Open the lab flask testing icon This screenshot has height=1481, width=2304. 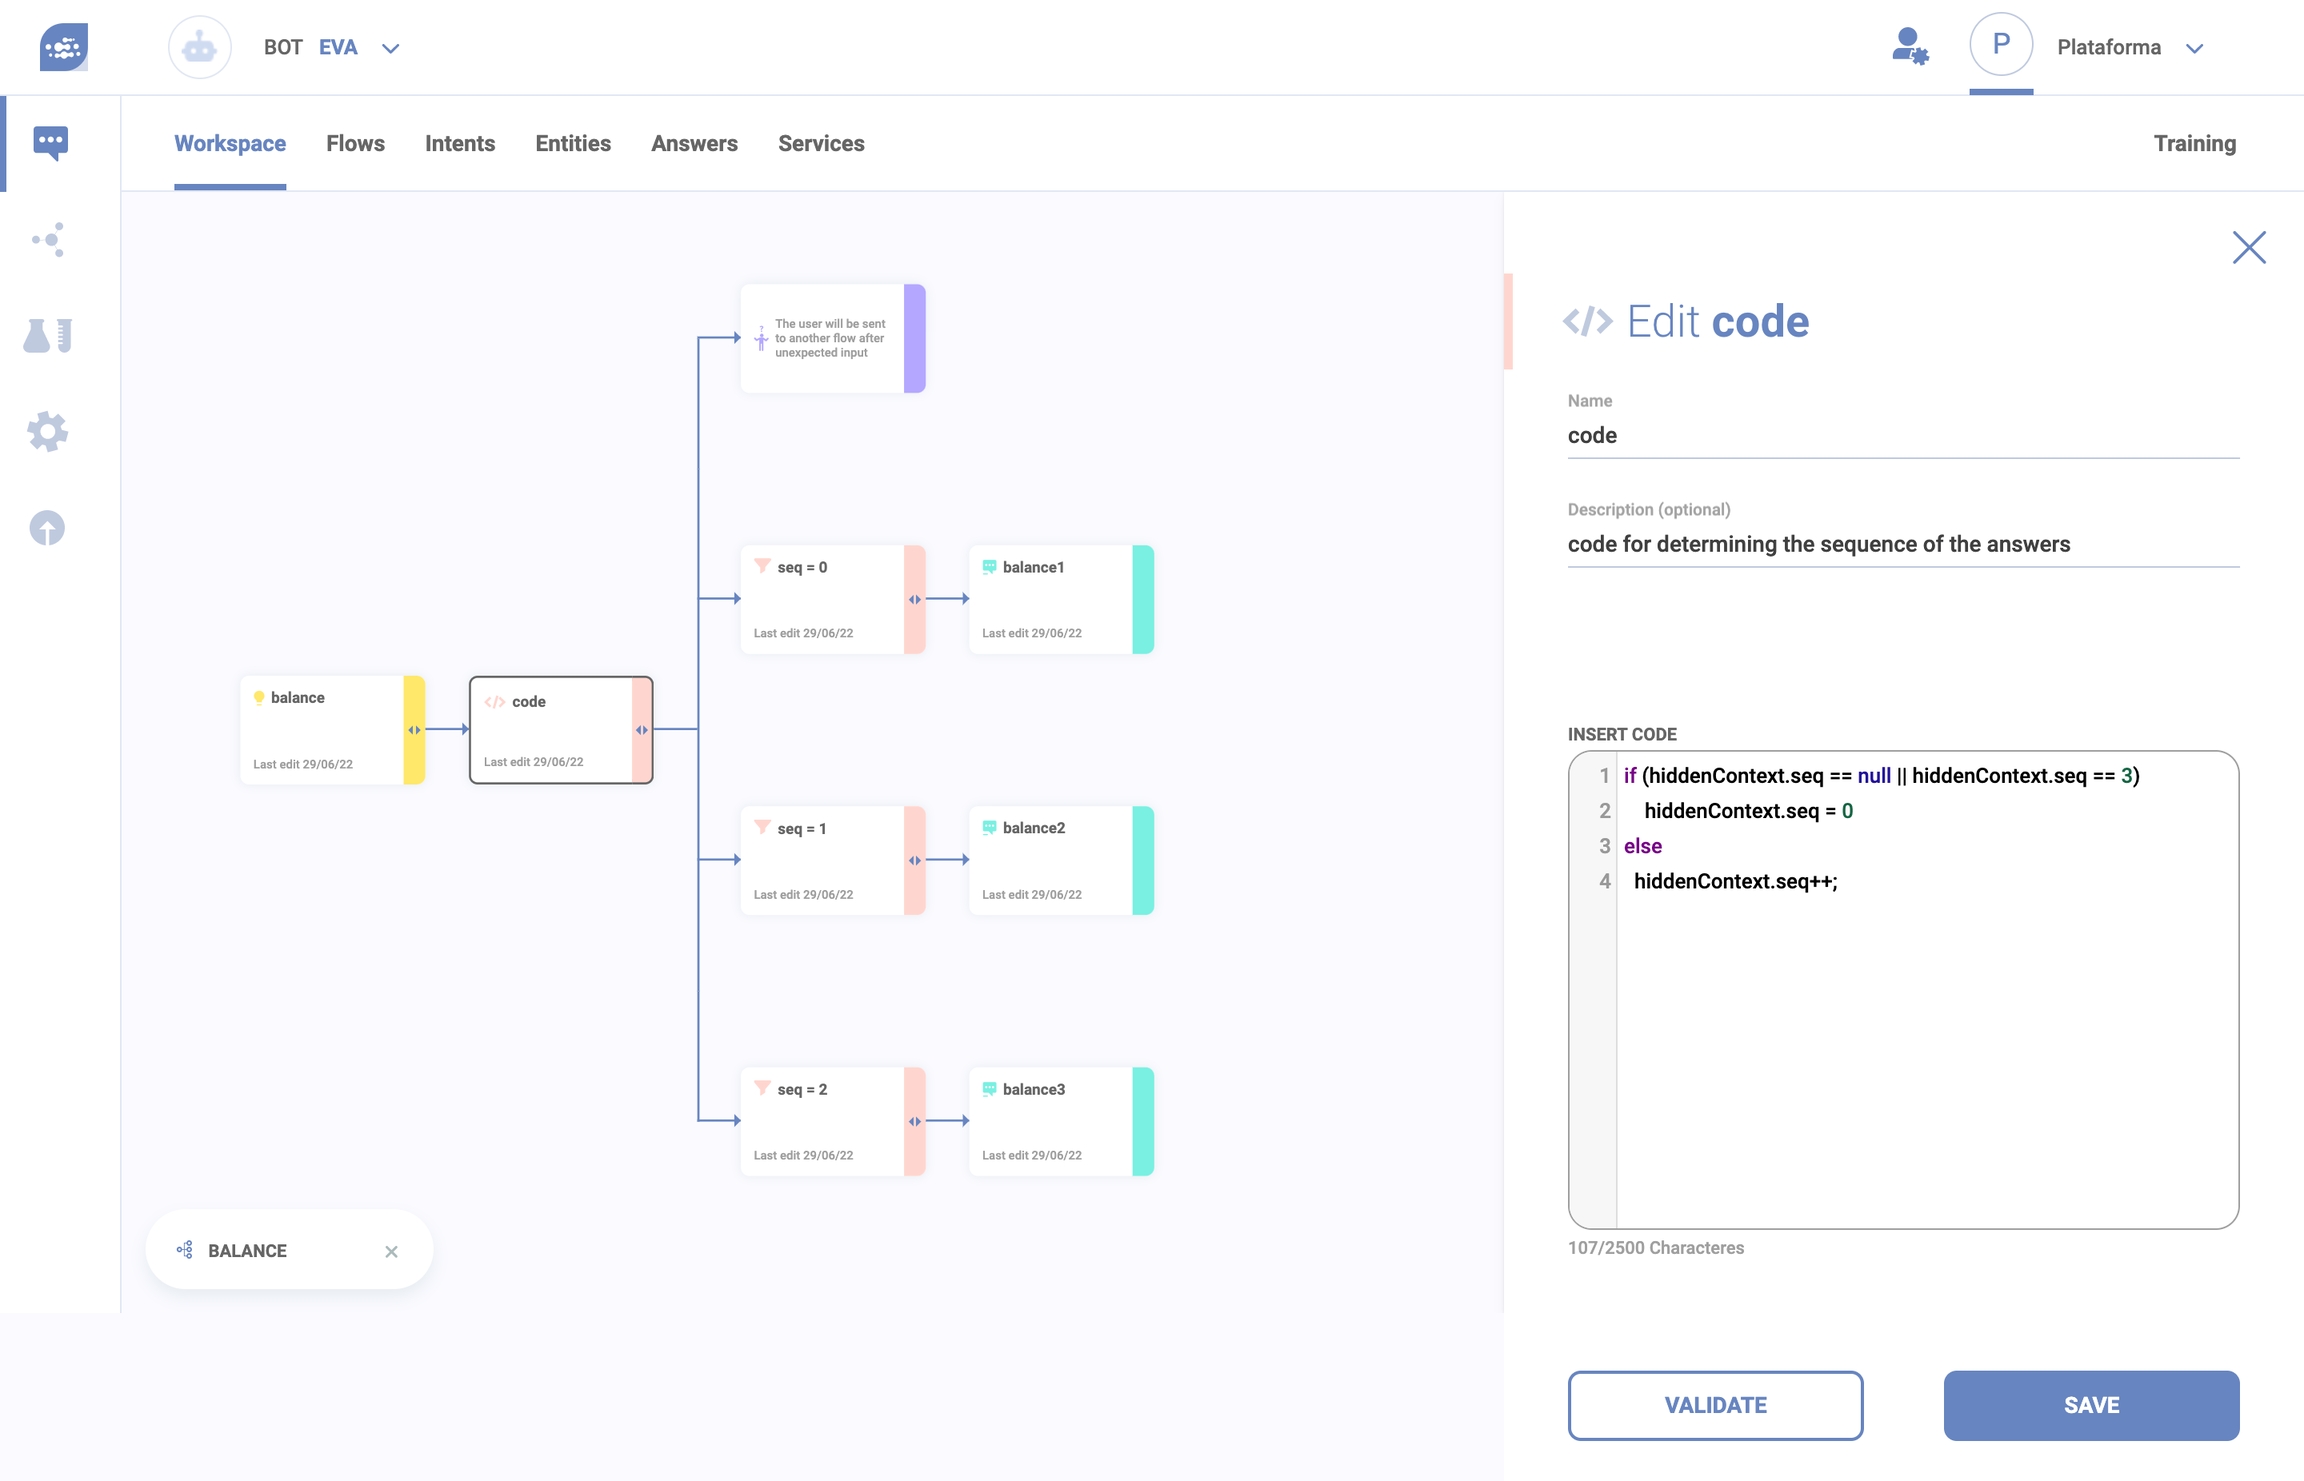[48, 335]
